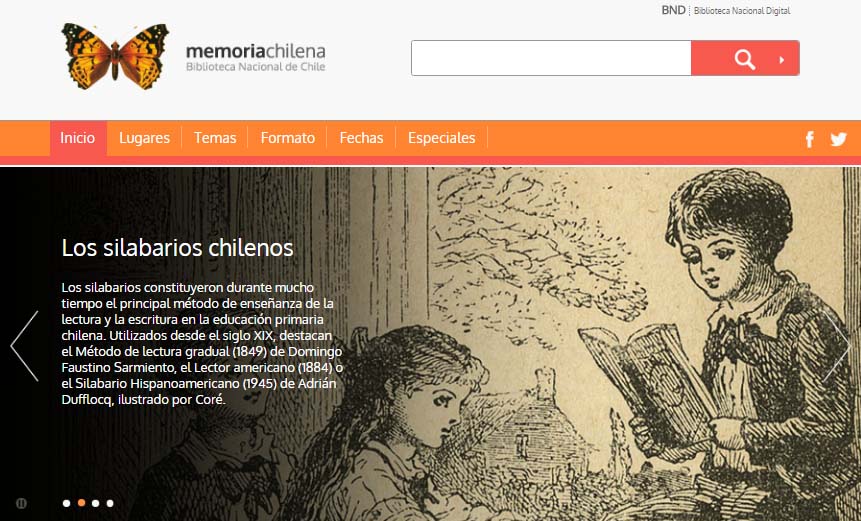Open the Twitter bird icon
Screen dimensions: 861x521
tap(838, 139)
